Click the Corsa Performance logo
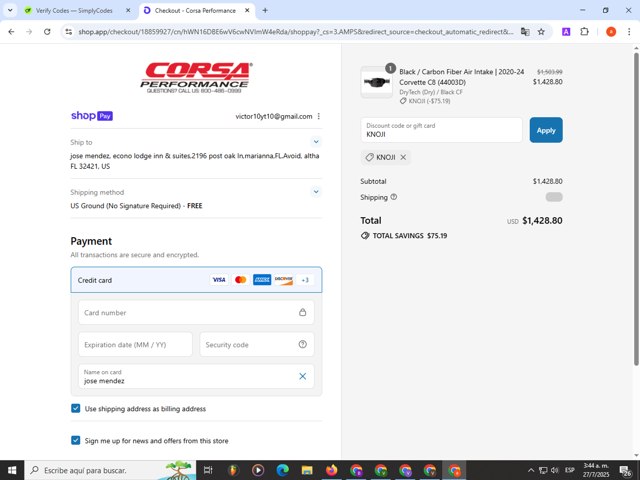Screen dimensions: 640x480 point(196,78)
